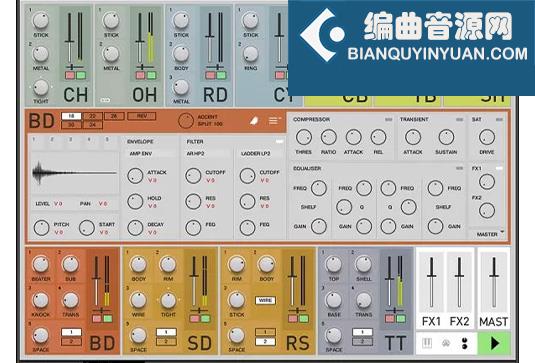This screenshot has width=535, height=363.
Task: Click the MAST master fader handle
Action: point(494,275)
